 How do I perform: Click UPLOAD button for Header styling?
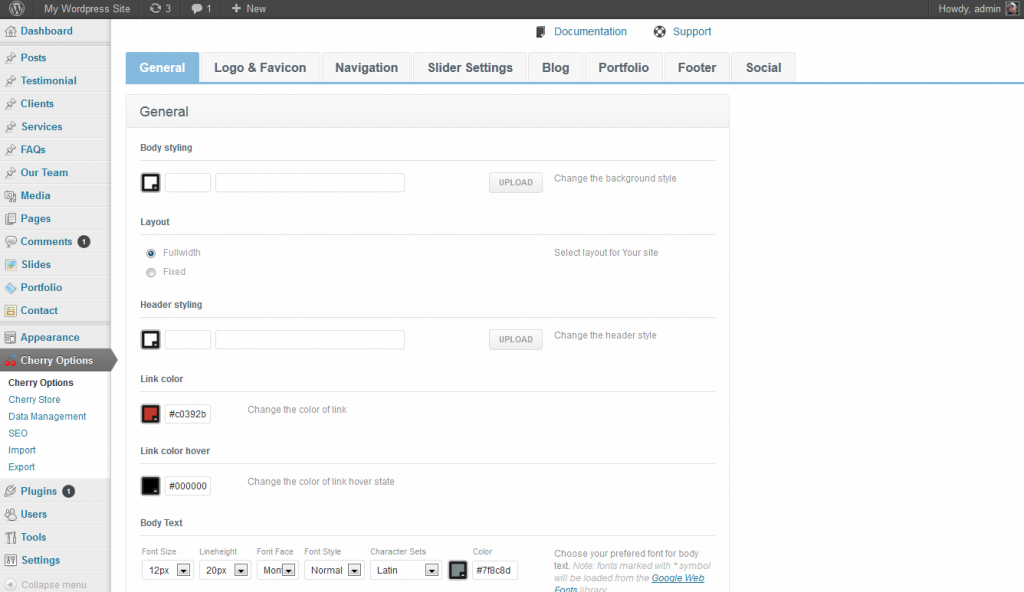click(516, 339)
